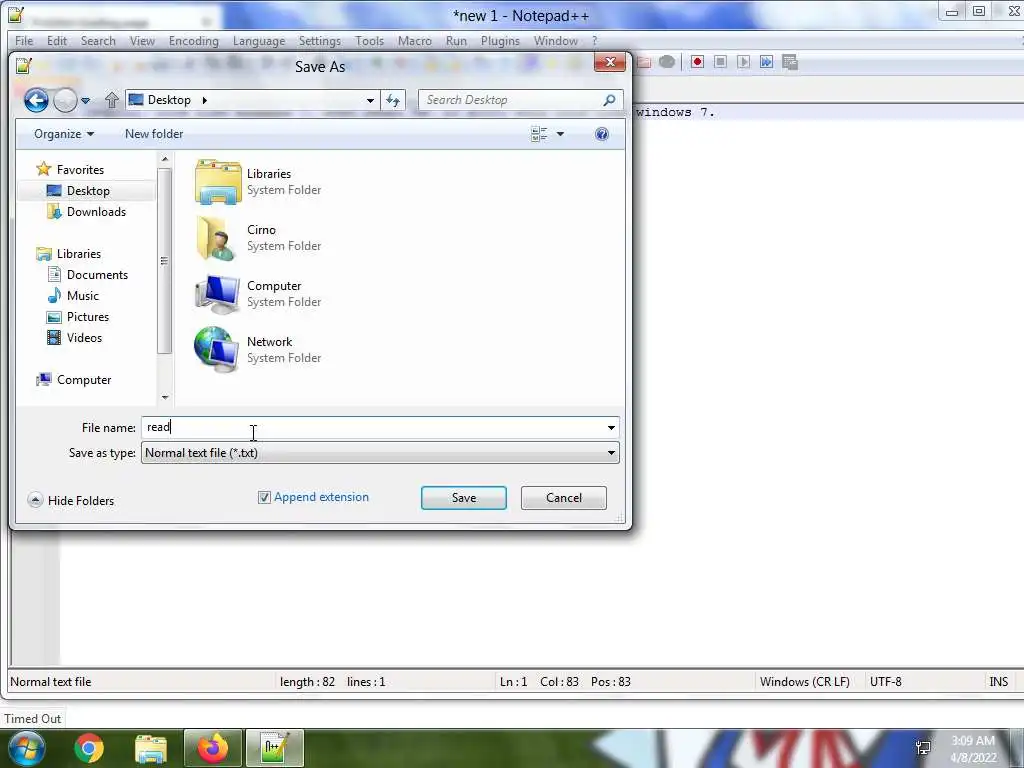
Task: Open the Windows Start button
Action: (27, 748)
